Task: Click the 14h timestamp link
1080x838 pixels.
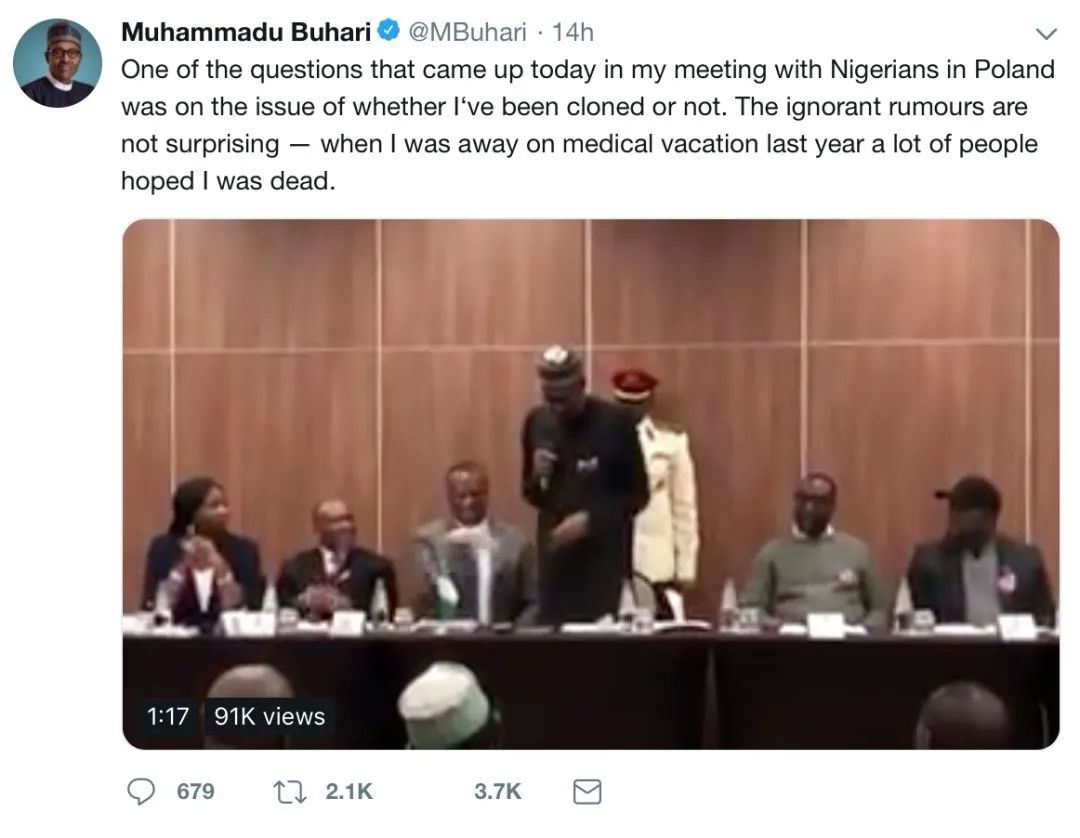Action: [x=572, y=32]
